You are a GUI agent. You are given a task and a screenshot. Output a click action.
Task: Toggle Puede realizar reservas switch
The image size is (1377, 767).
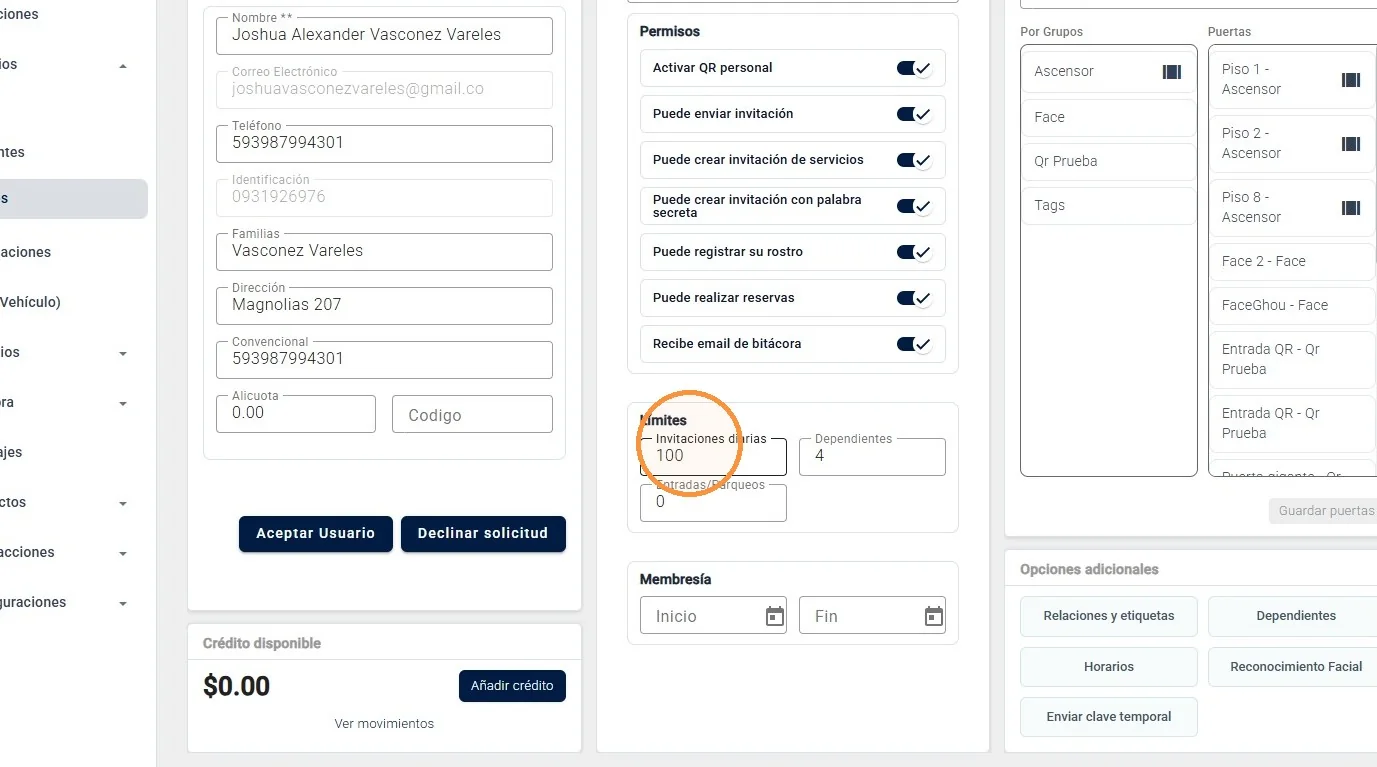point(914,298)
